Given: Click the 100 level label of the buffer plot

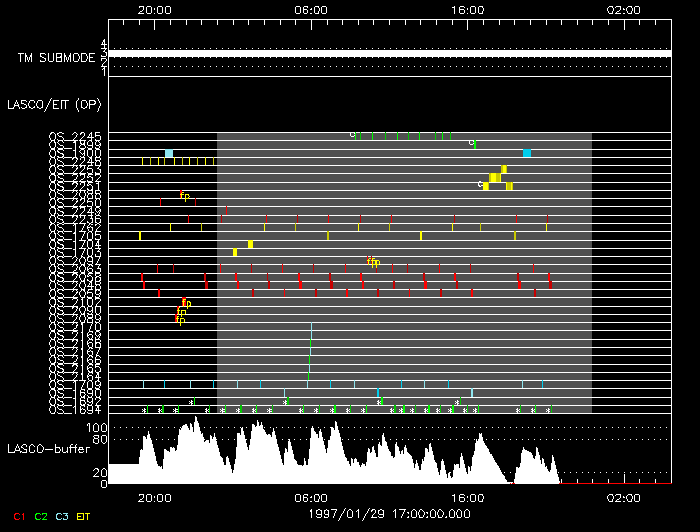Looking at the screenshot, I should pyautogui.click(x=96, y=427).
